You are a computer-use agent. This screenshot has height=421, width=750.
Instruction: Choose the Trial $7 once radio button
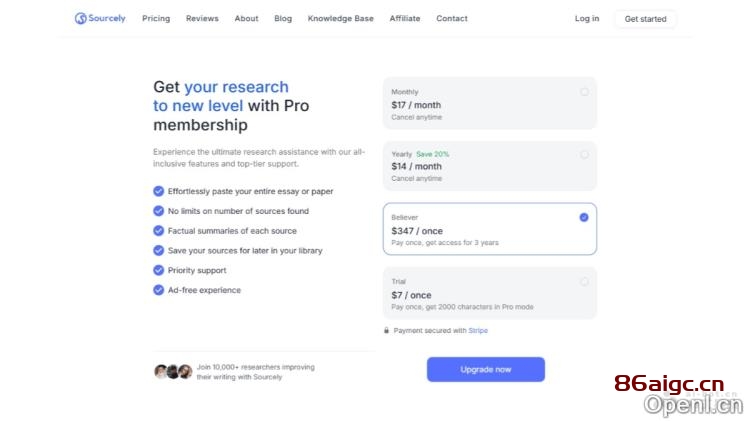pos(584,282)
